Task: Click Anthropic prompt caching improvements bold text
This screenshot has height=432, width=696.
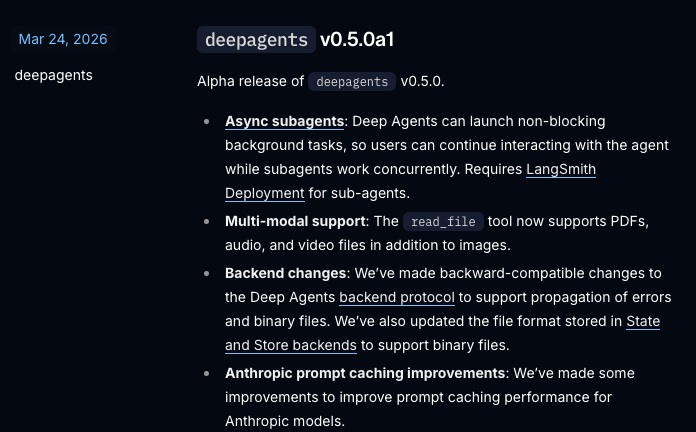Action: [x=365, y=373]
